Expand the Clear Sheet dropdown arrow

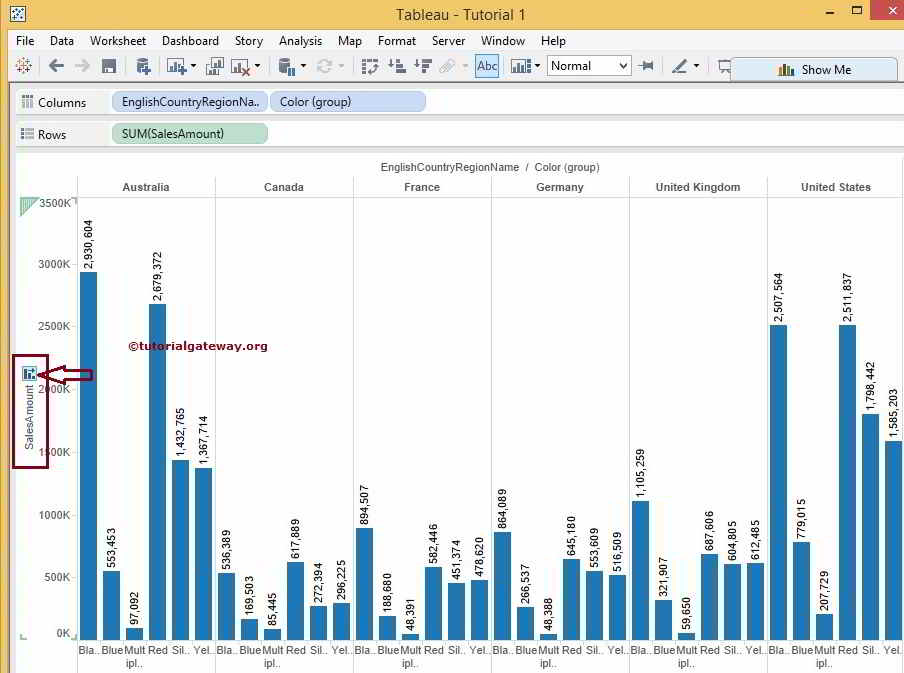point(257,66)
